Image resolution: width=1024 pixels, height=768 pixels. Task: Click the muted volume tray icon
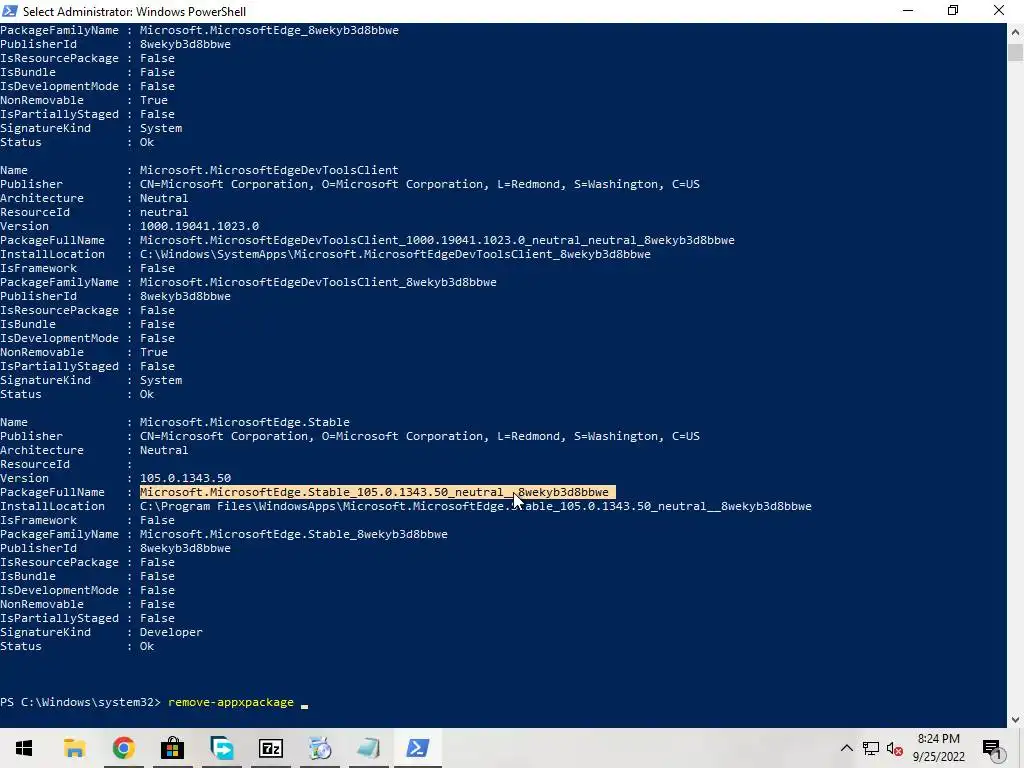pyautogui.click(x=895, y=748)
